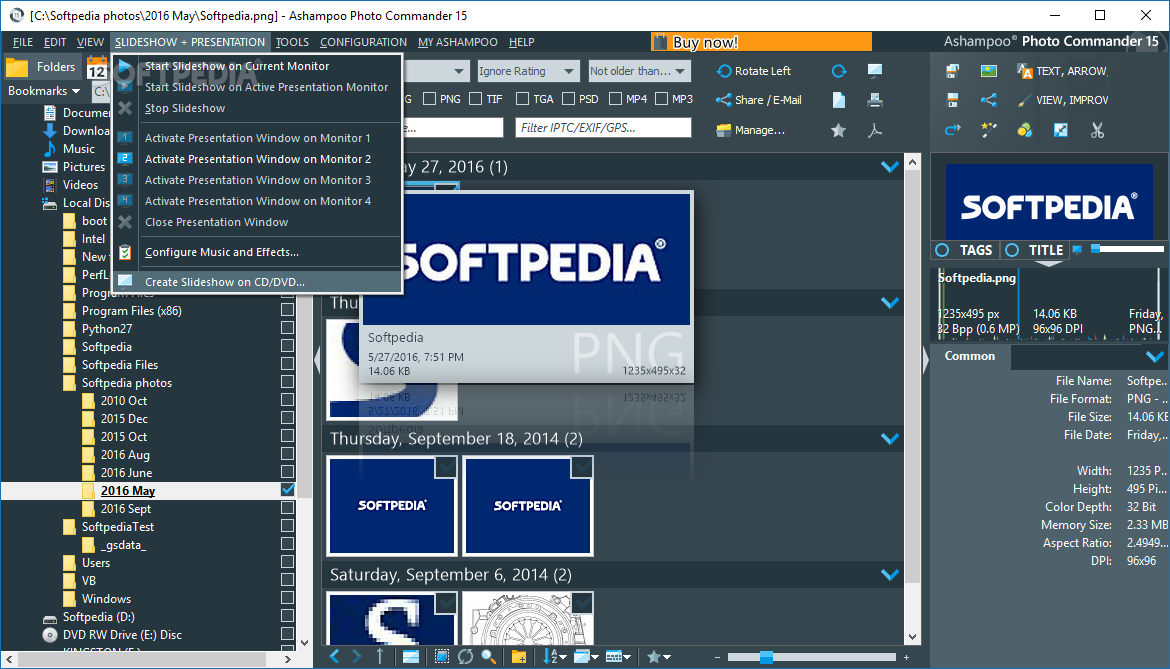
Task: Open the Ignore Rating dropdown
Action: (528, 71)
